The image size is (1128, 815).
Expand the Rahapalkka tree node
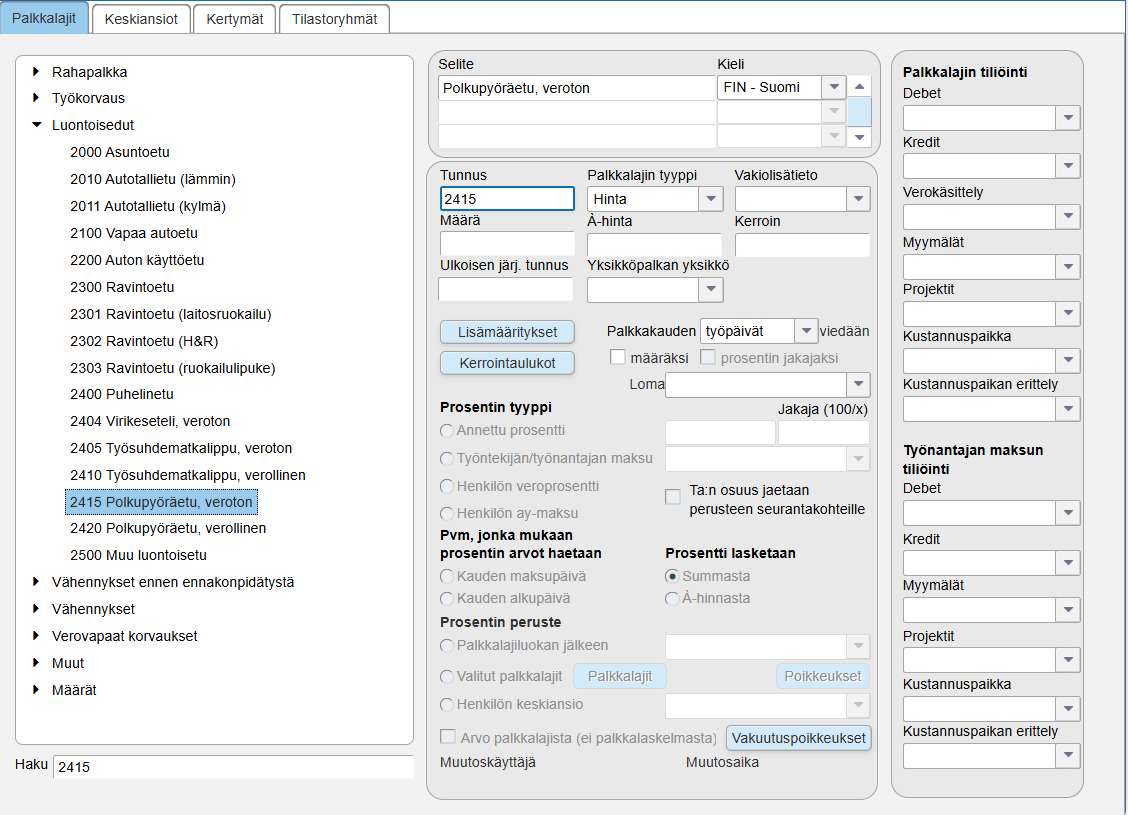click(36, 72)
